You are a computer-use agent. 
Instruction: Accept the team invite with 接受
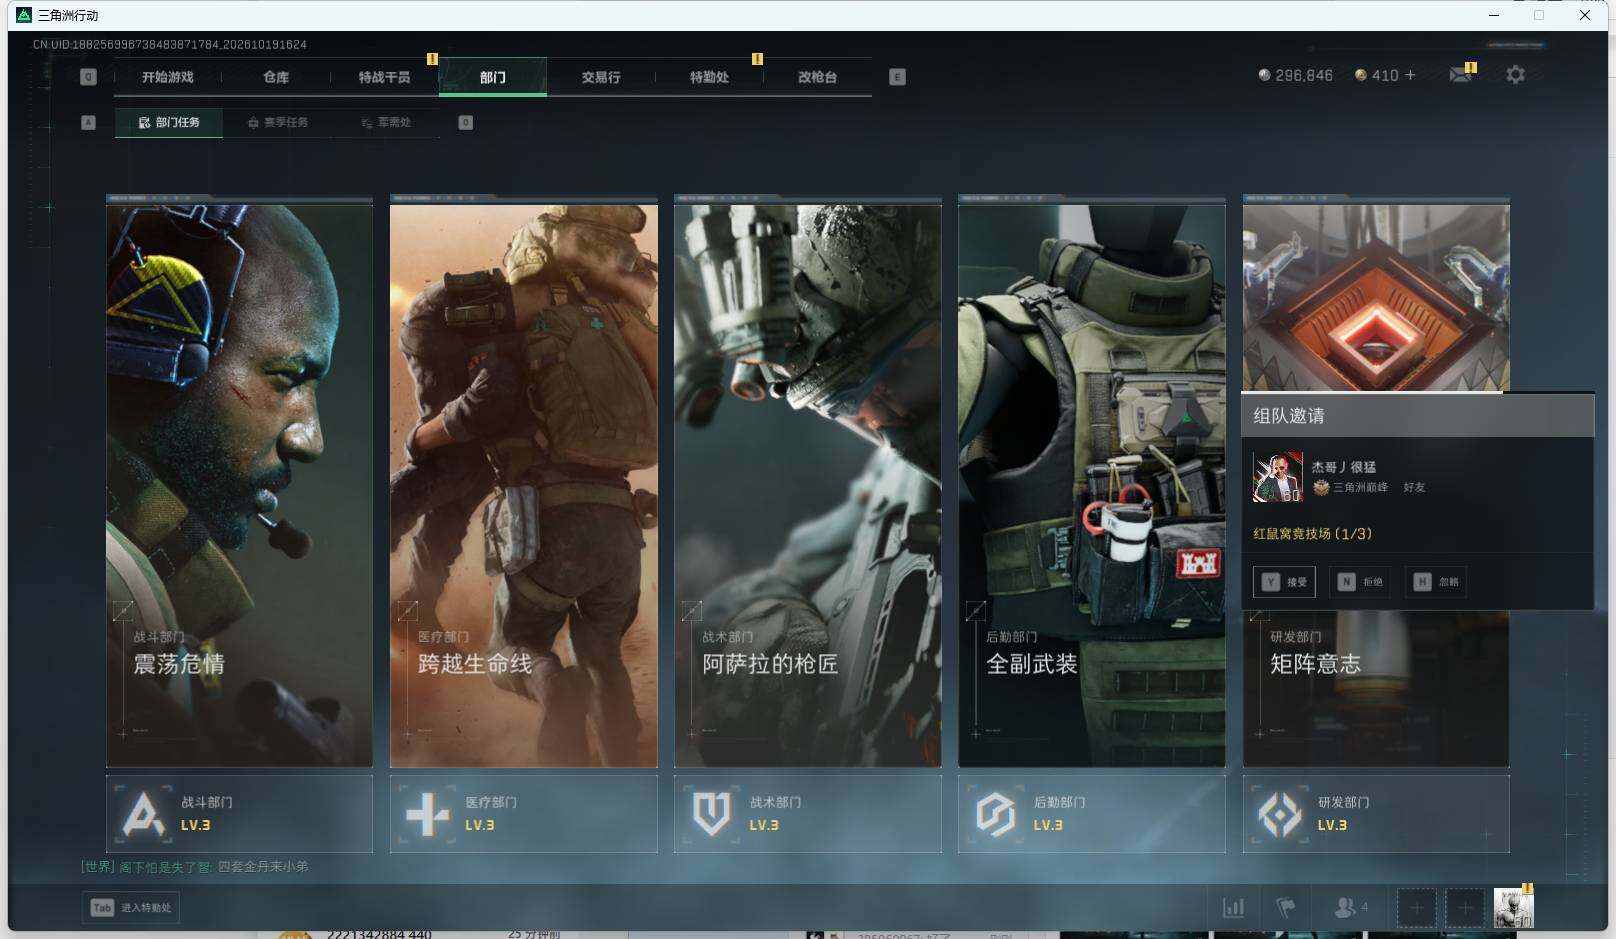[1285, 582]
